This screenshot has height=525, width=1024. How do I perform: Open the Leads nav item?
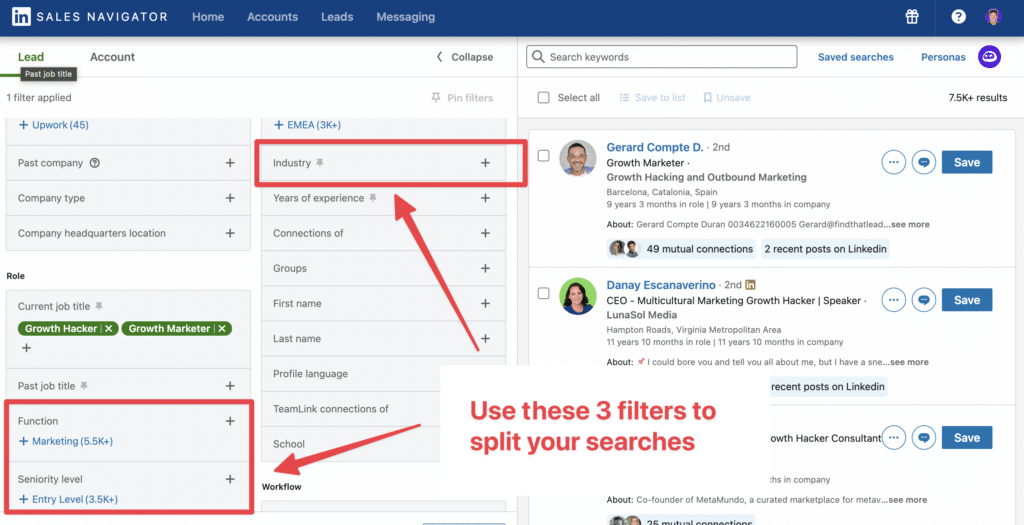pyautogui.click(x=337, y=17)
